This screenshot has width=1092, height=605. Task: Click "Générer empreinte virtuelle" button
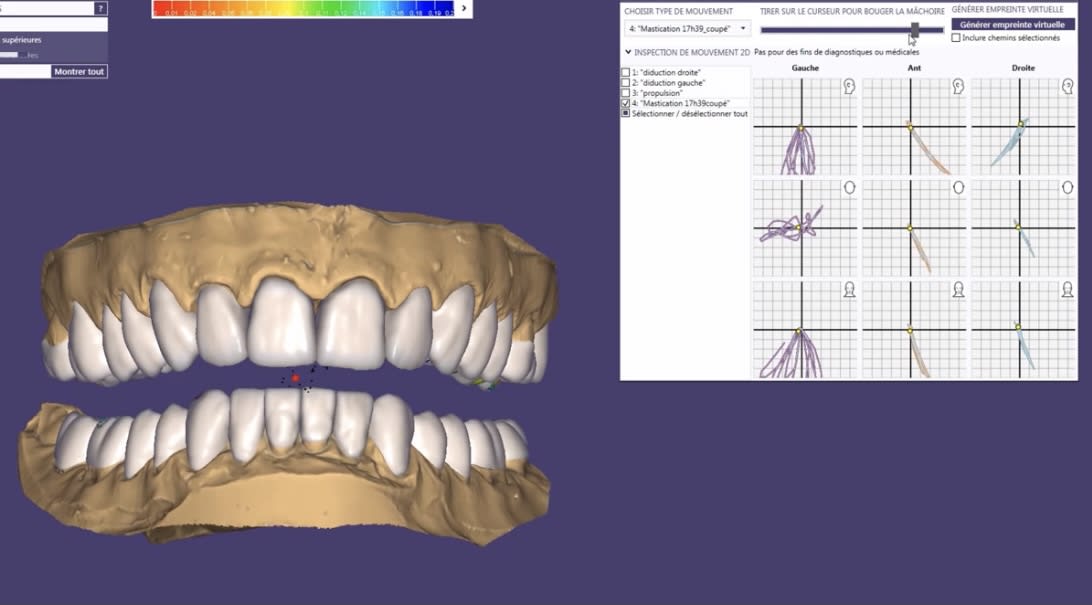click(1013, 24)
